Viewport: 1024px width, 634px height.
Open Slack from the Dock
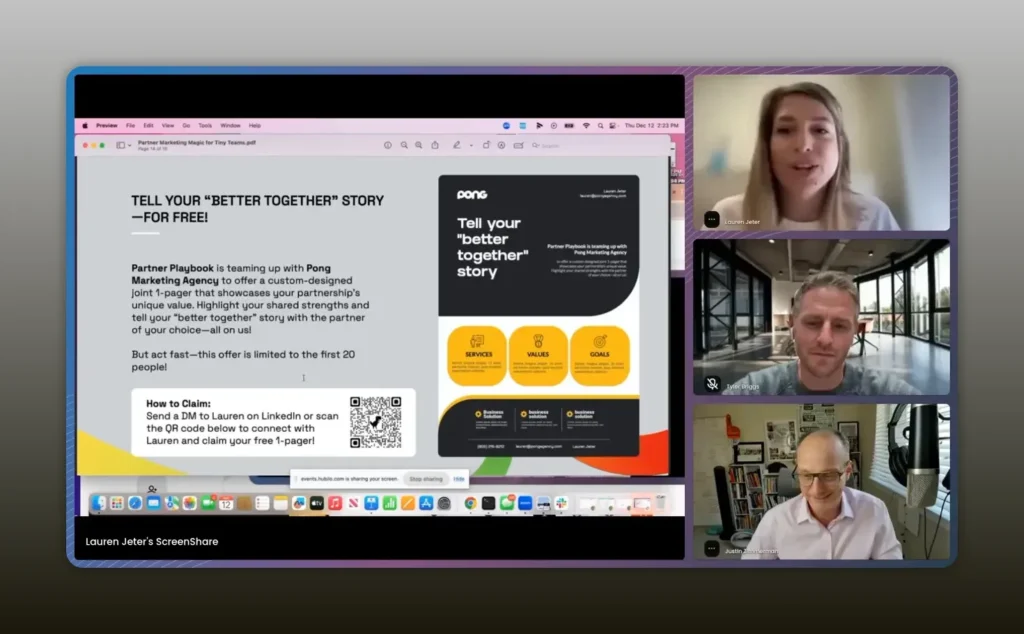(x=562, y=503)
